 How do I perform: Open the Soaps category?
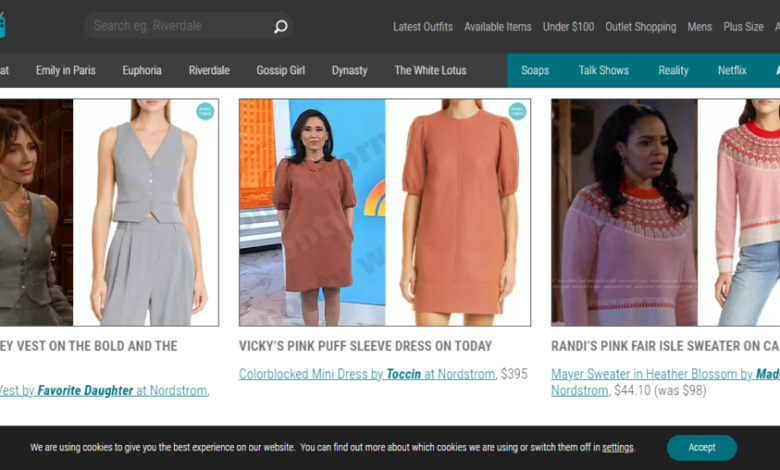535,71
